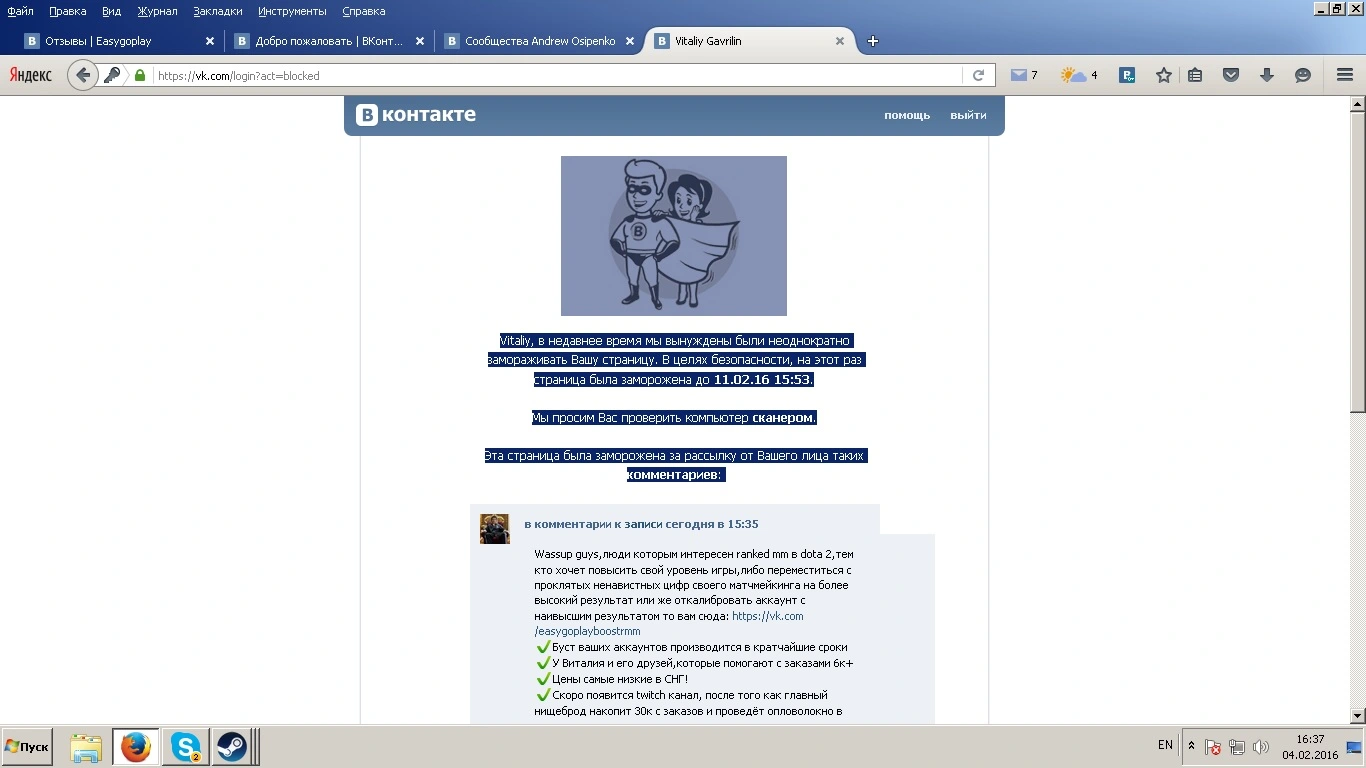This screenshot has width=1366, height=768.
Task: Show bookmarks list icon
Action: tap(1195, 75)
